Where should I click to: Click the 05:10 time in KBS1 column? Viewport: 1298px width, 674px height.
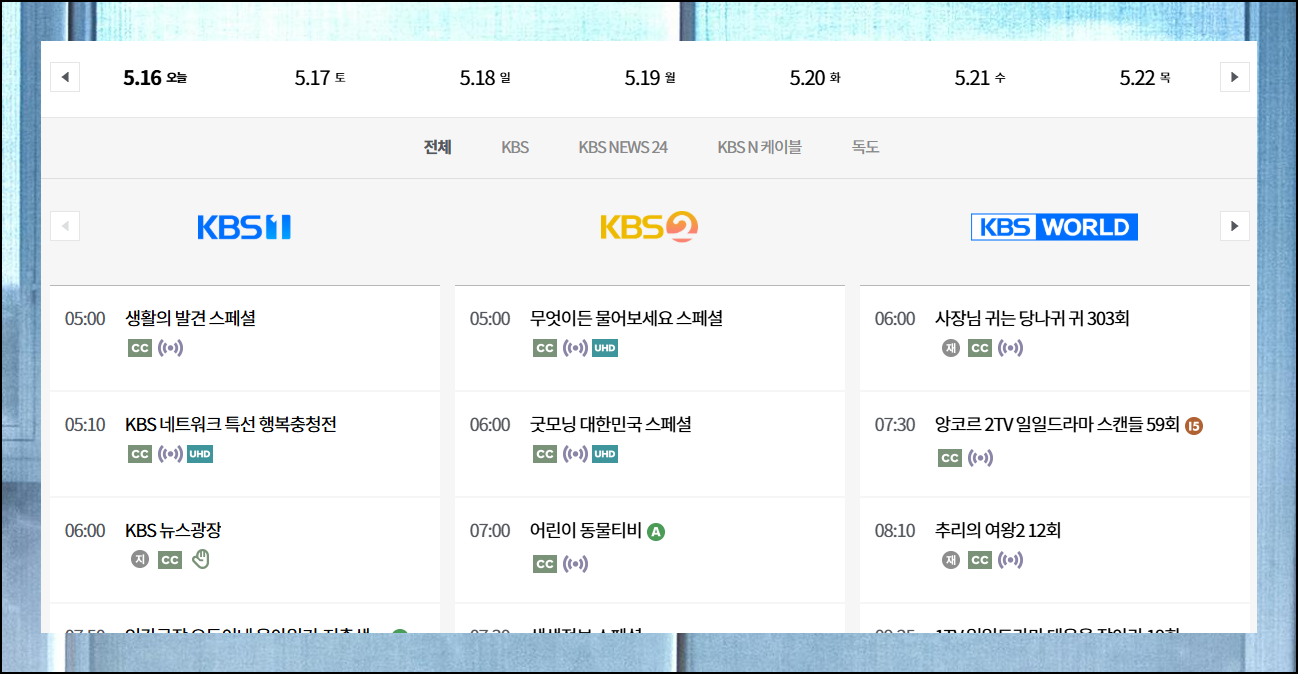85,424
